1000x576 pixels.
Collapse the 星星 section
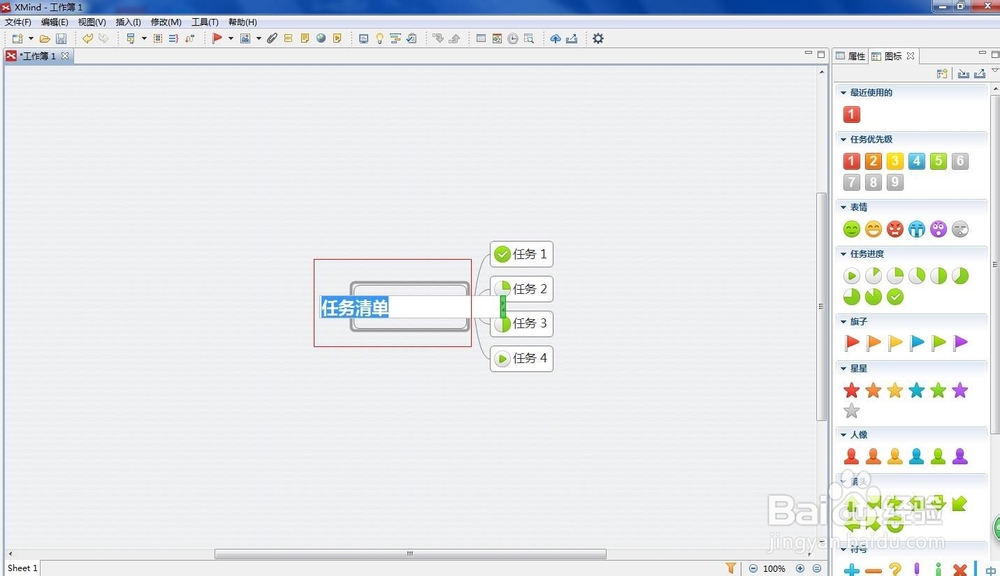tap(843, 368)
